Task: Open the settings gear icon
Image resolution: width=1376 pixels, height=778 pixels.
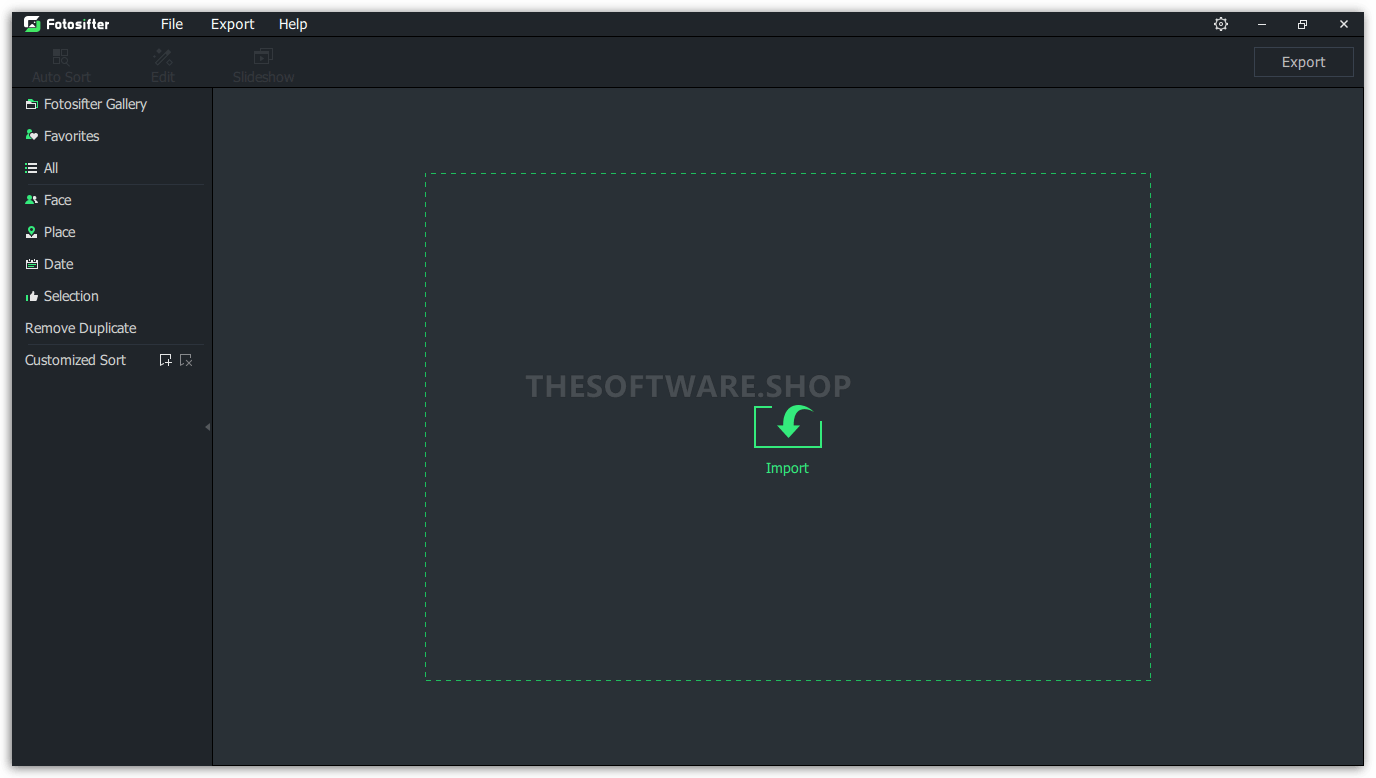Action: pyautogui.click(x=1220, y=23)
